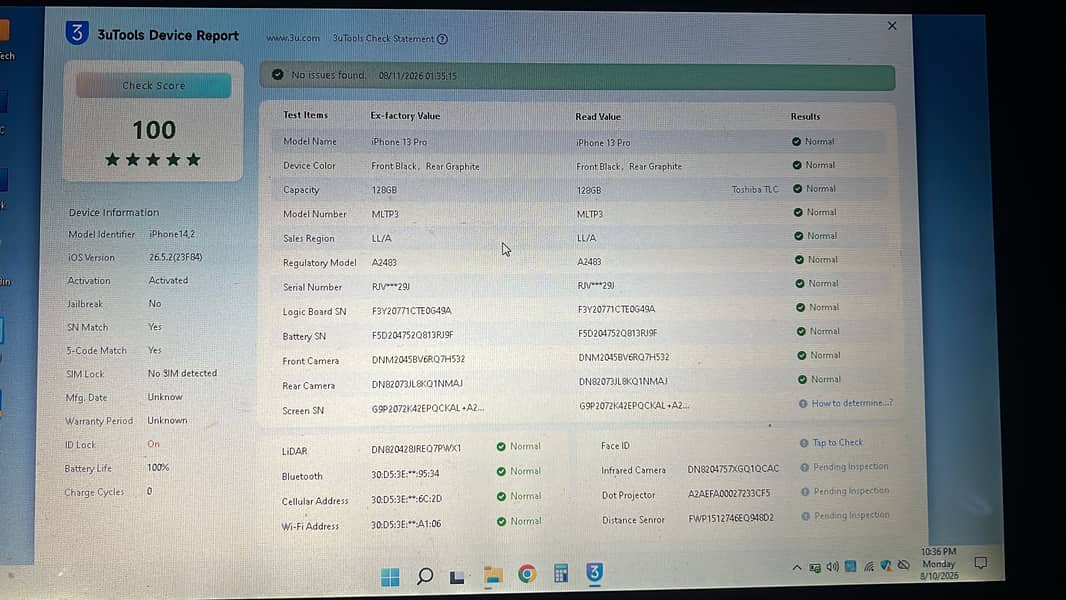Open the notification center icon
1066x600 pixels.
[x=980, y=563]
